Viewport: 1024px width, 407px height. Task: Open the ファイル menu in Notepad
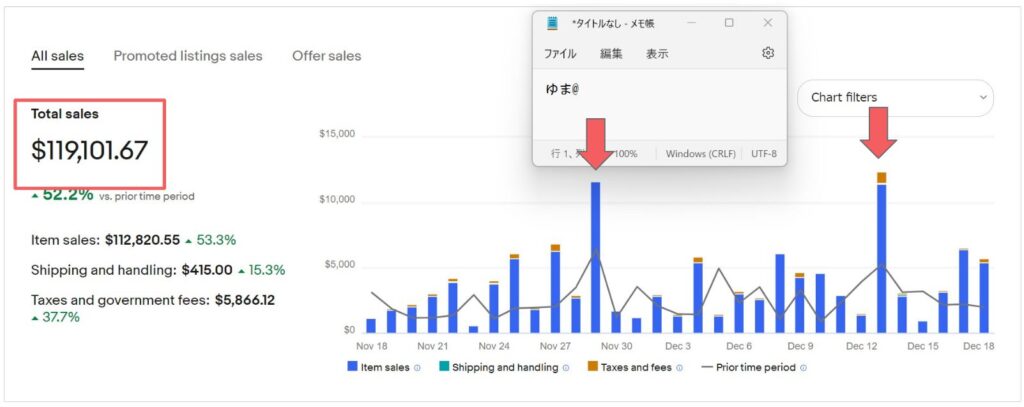[x=560, y=54]
